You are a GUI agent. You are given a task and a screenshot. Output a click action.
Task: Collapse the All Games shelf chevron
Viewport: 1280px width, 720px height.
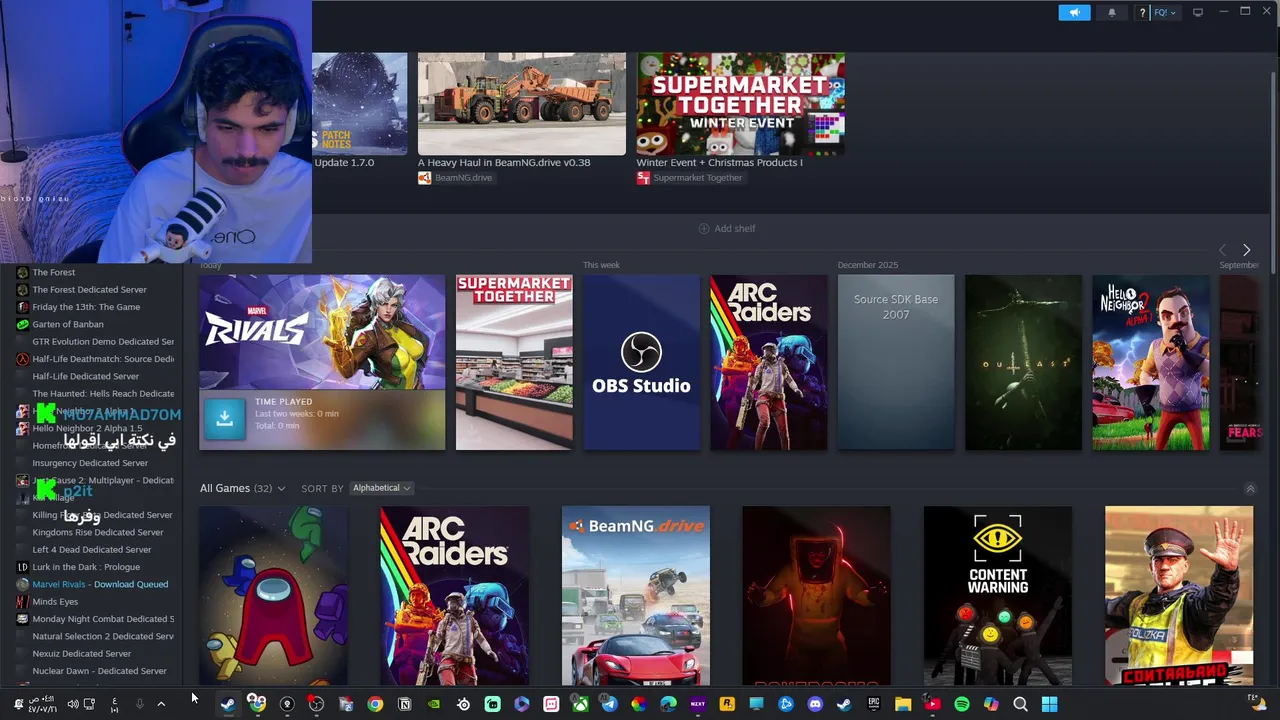point(1250,489)
